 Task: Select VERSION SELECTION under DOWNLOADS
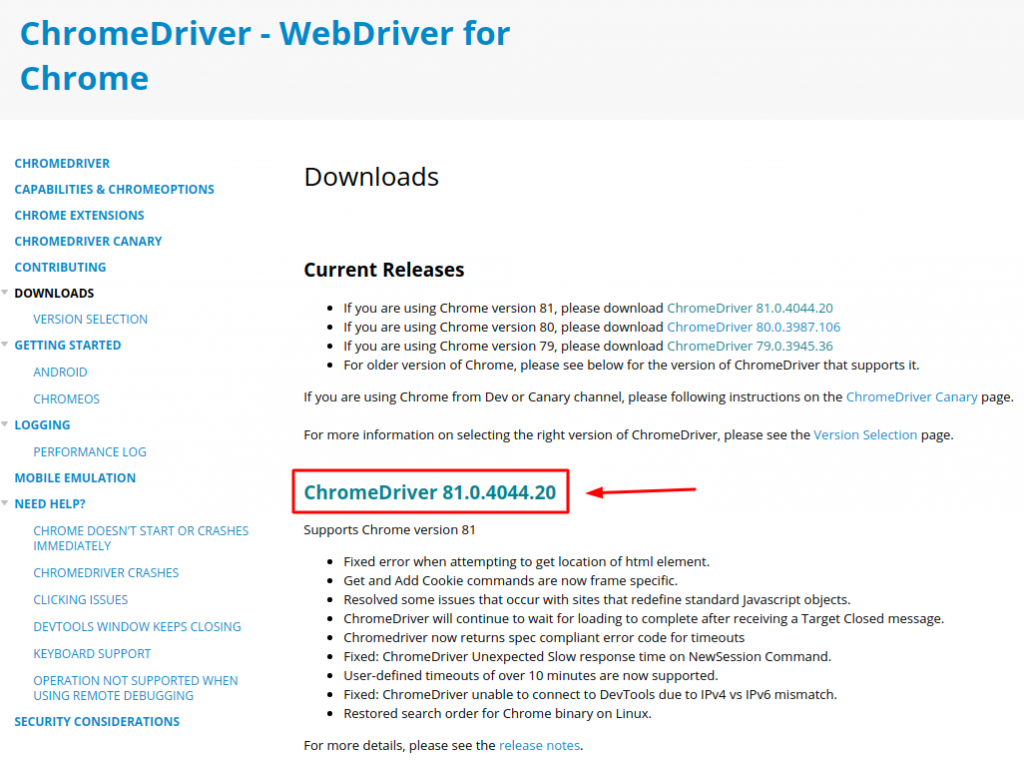click(x=90, y=319)
